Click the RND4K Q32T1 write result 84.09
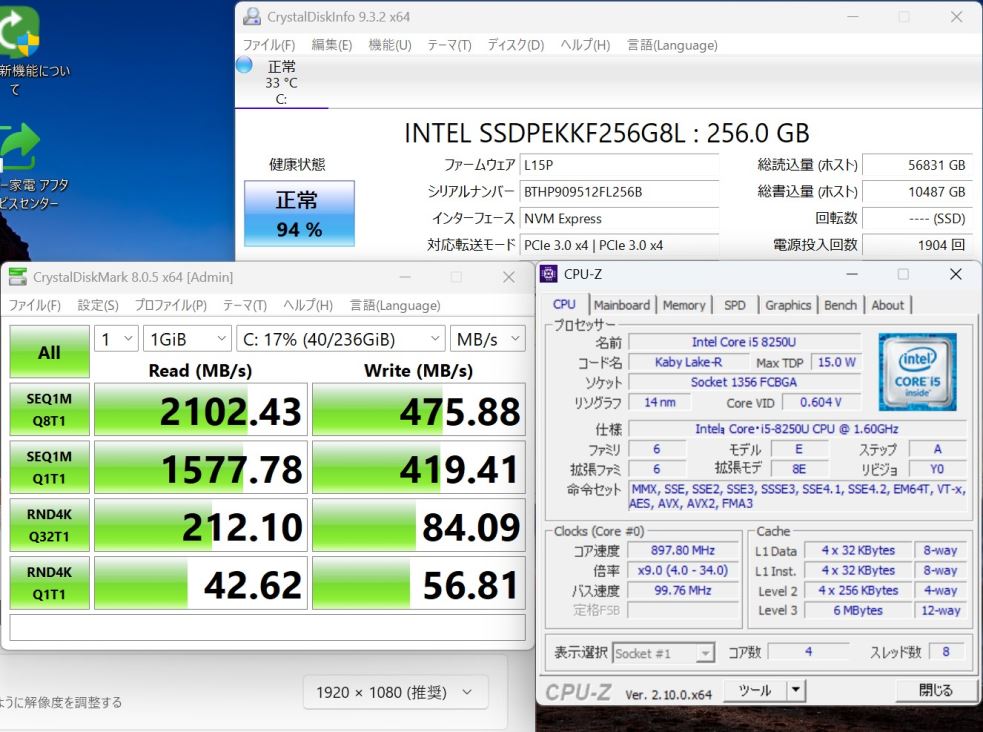 [x=419, y=526]
